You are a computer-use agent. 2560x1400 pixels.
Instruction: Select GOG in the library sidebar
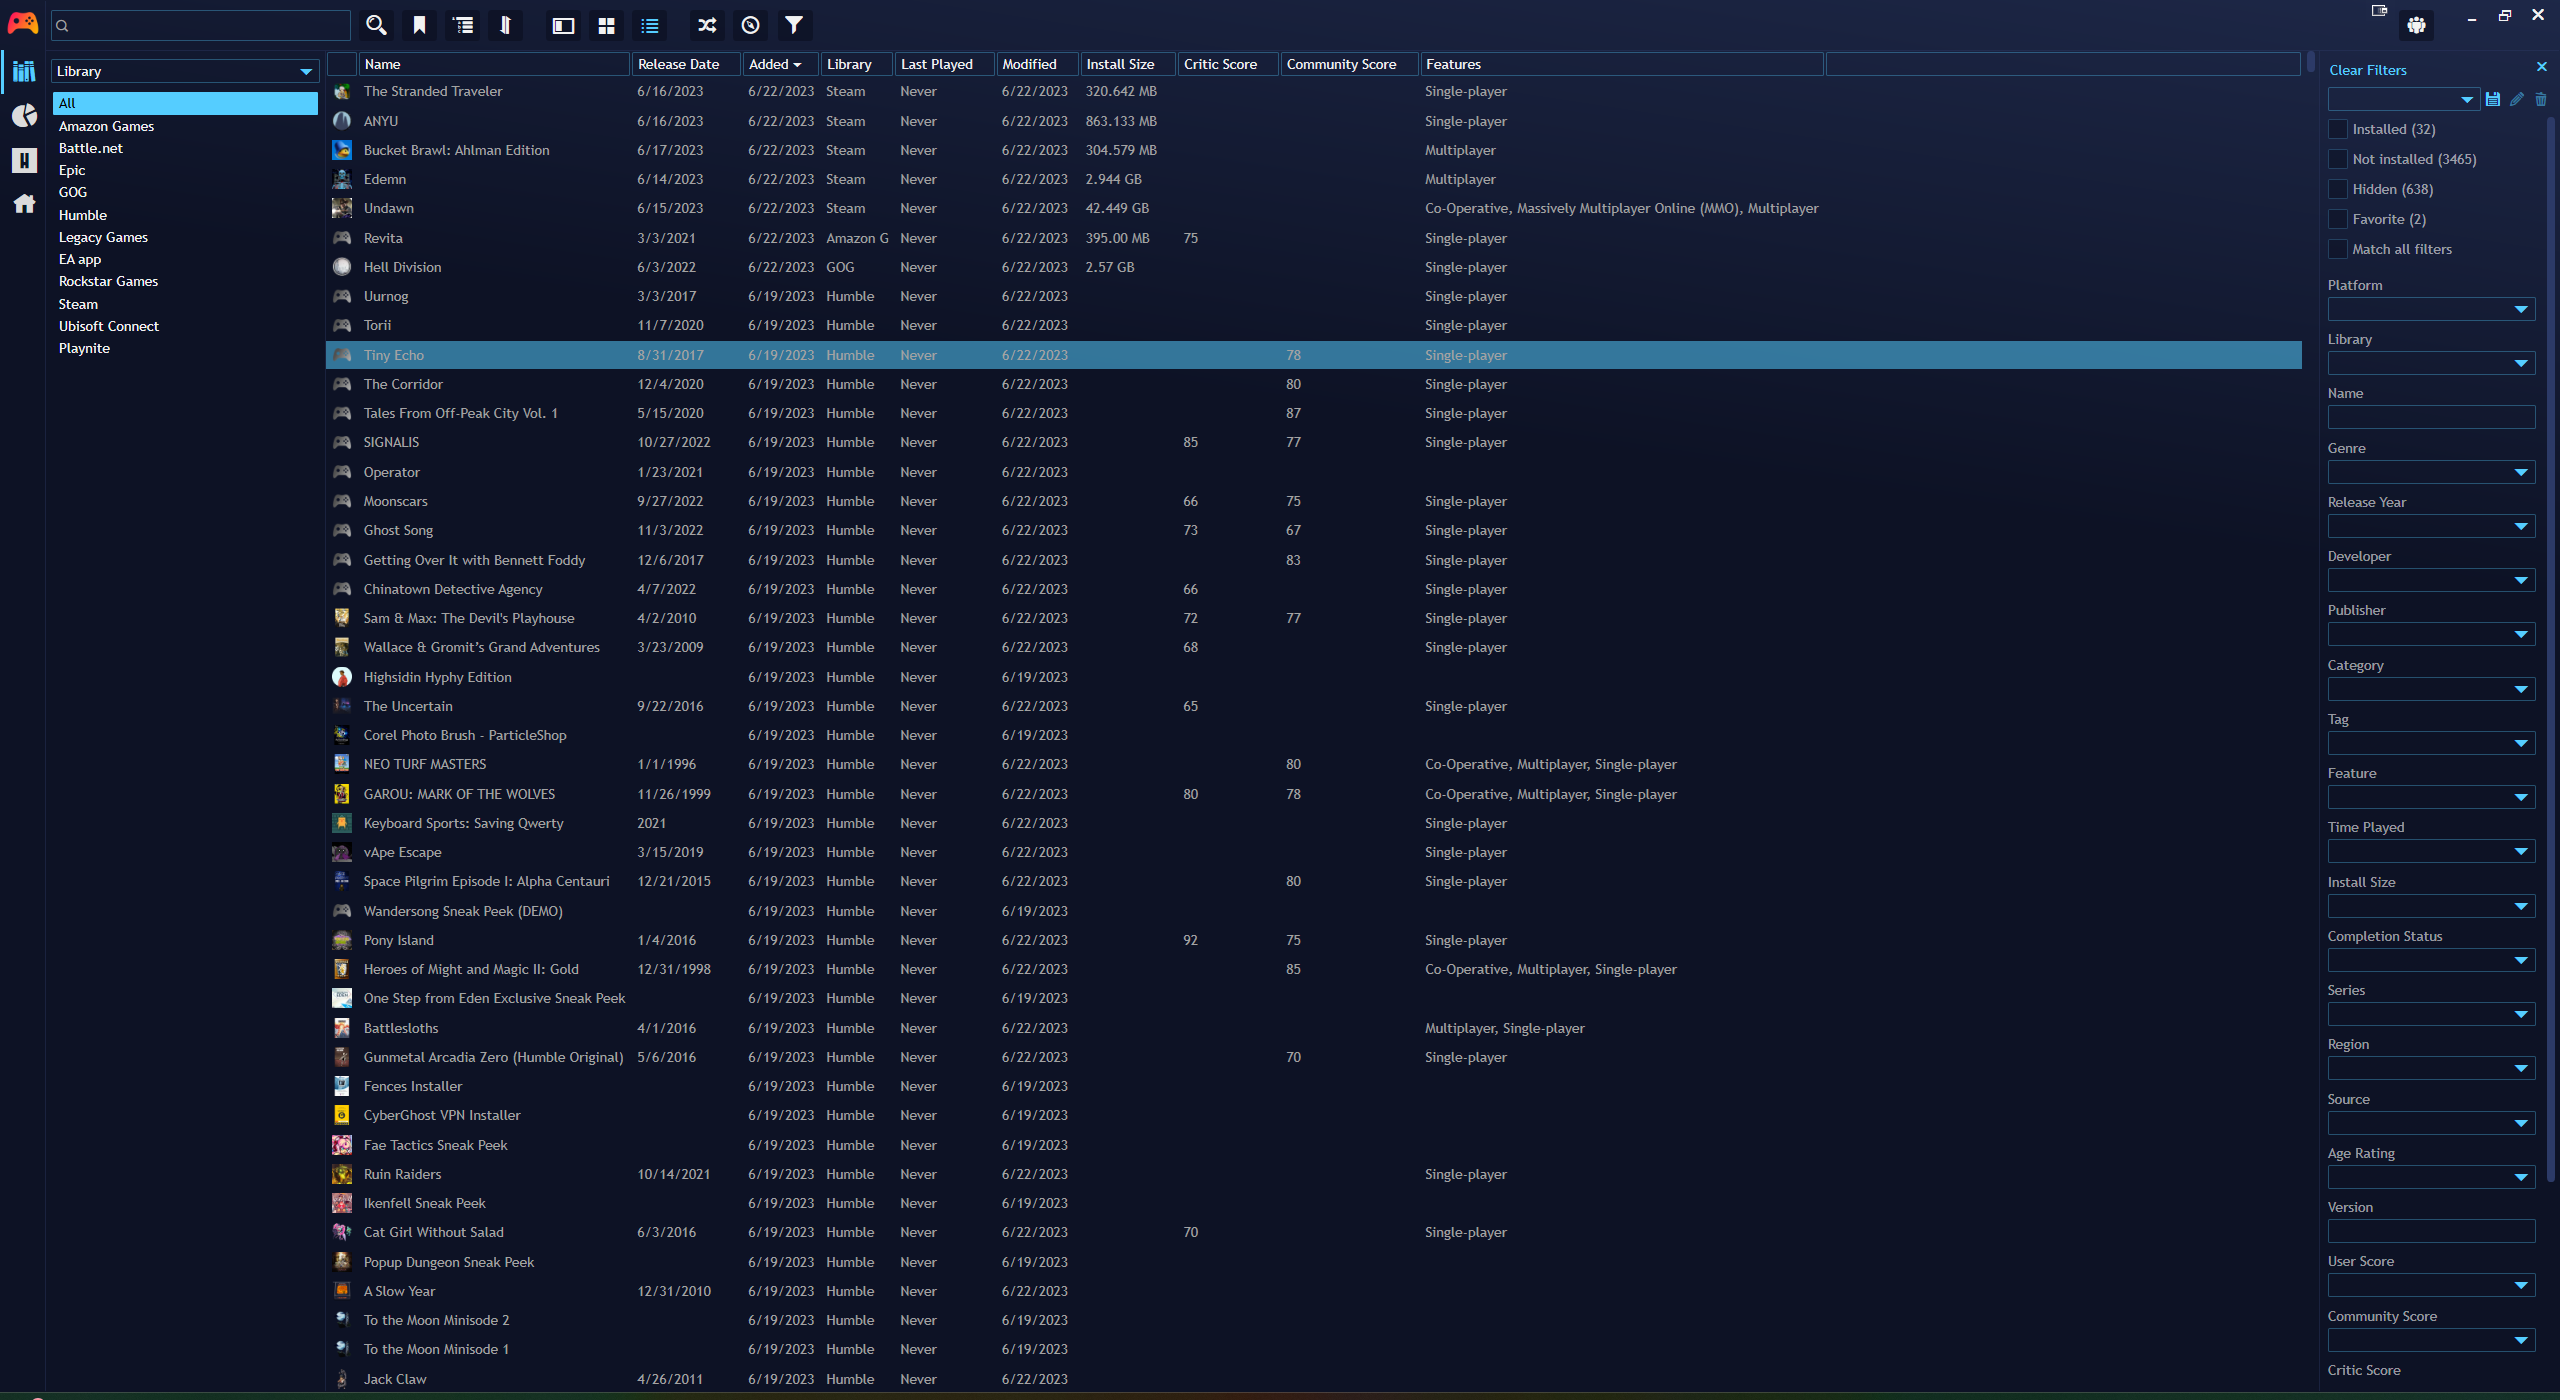click(72, 192)
